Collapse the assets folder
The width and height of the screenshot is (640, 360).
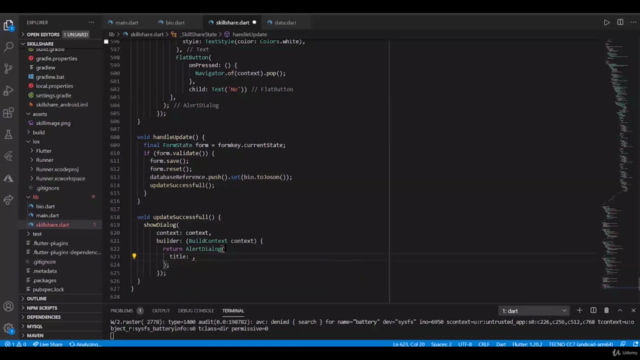coord(60,114)
